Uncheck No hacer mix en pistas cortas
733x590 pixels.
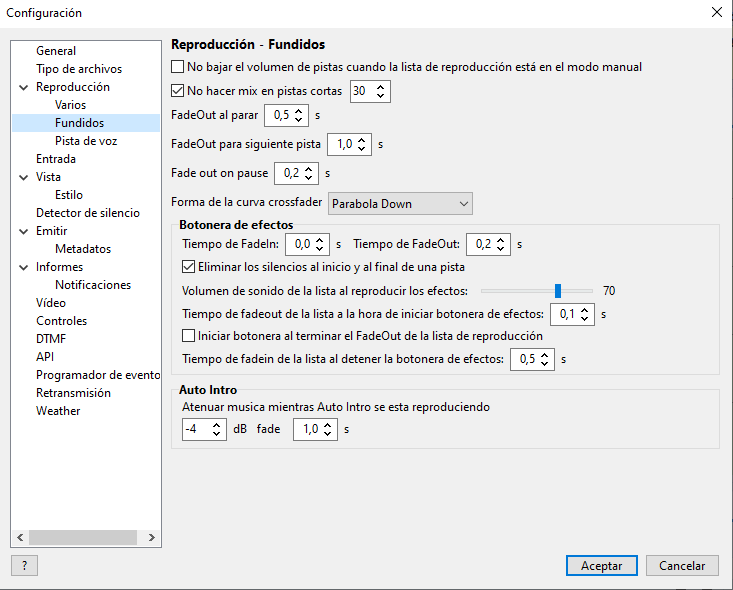178,91
